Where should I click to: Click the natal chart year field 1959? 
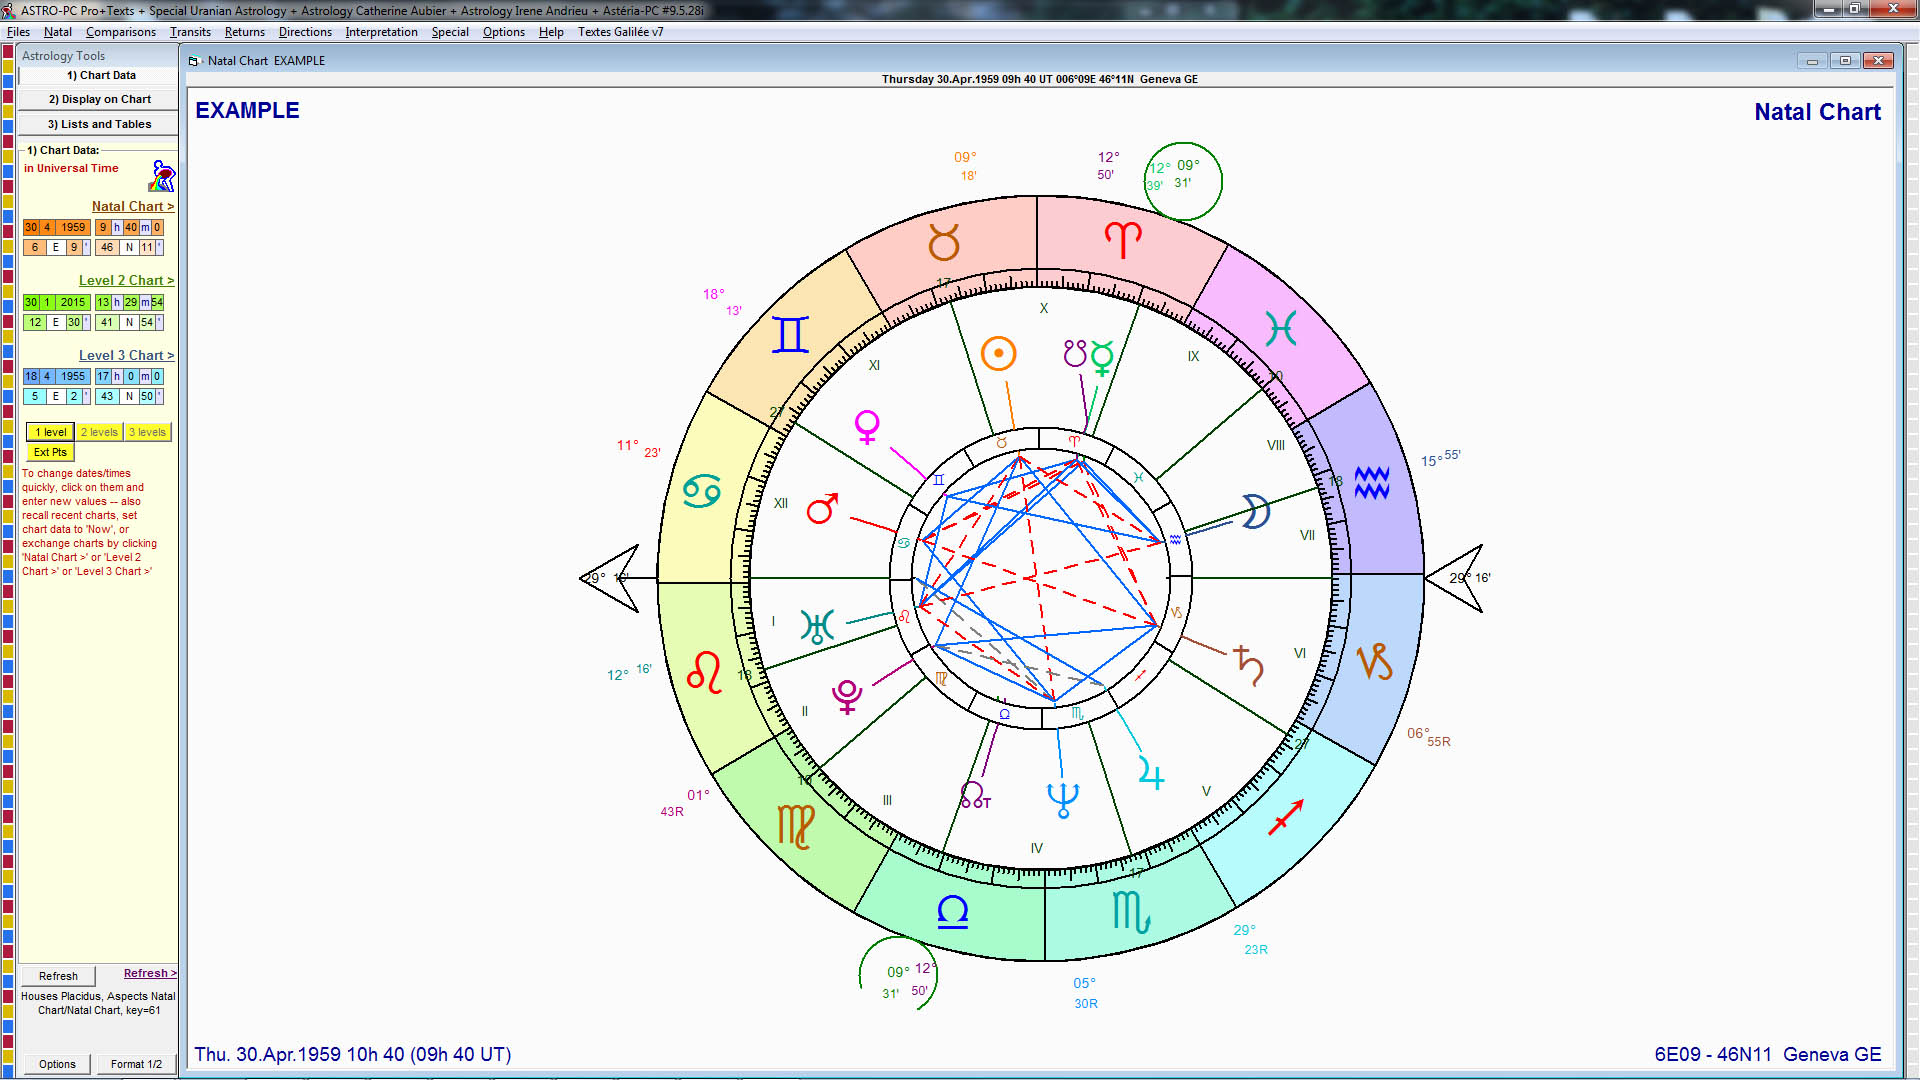(73, 228)
